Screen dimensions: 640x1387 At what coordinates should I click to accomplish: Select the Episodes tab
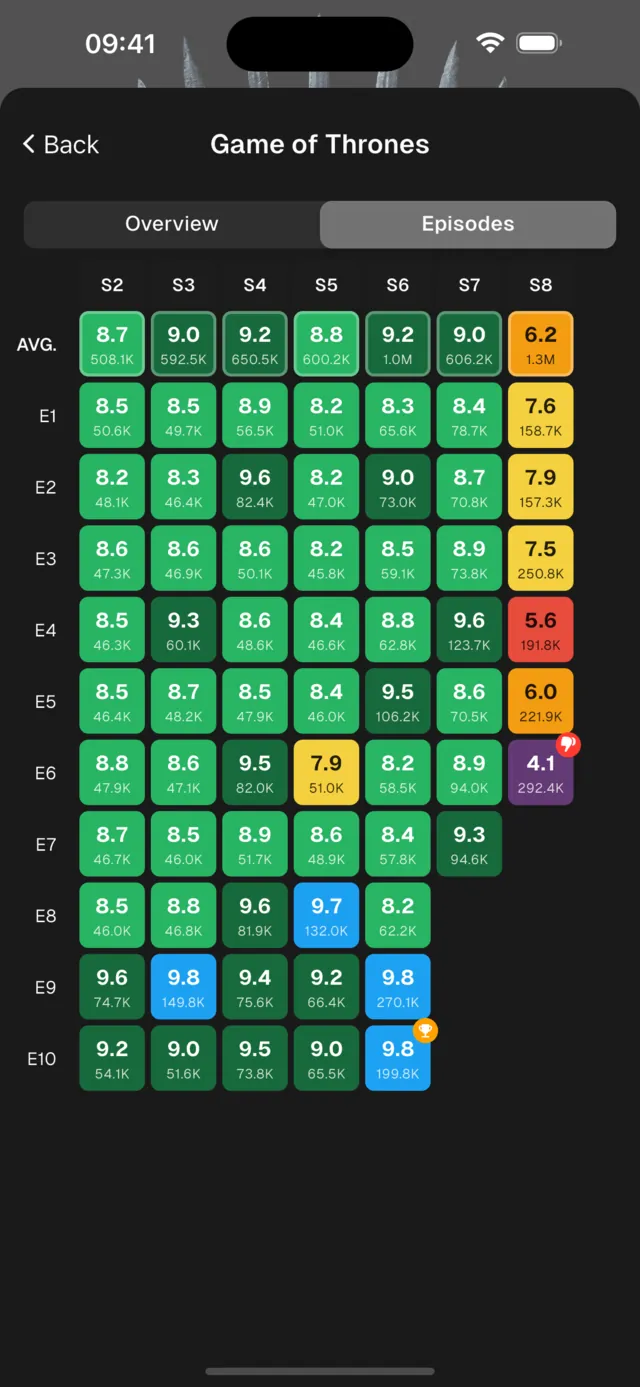coord(468,224)
